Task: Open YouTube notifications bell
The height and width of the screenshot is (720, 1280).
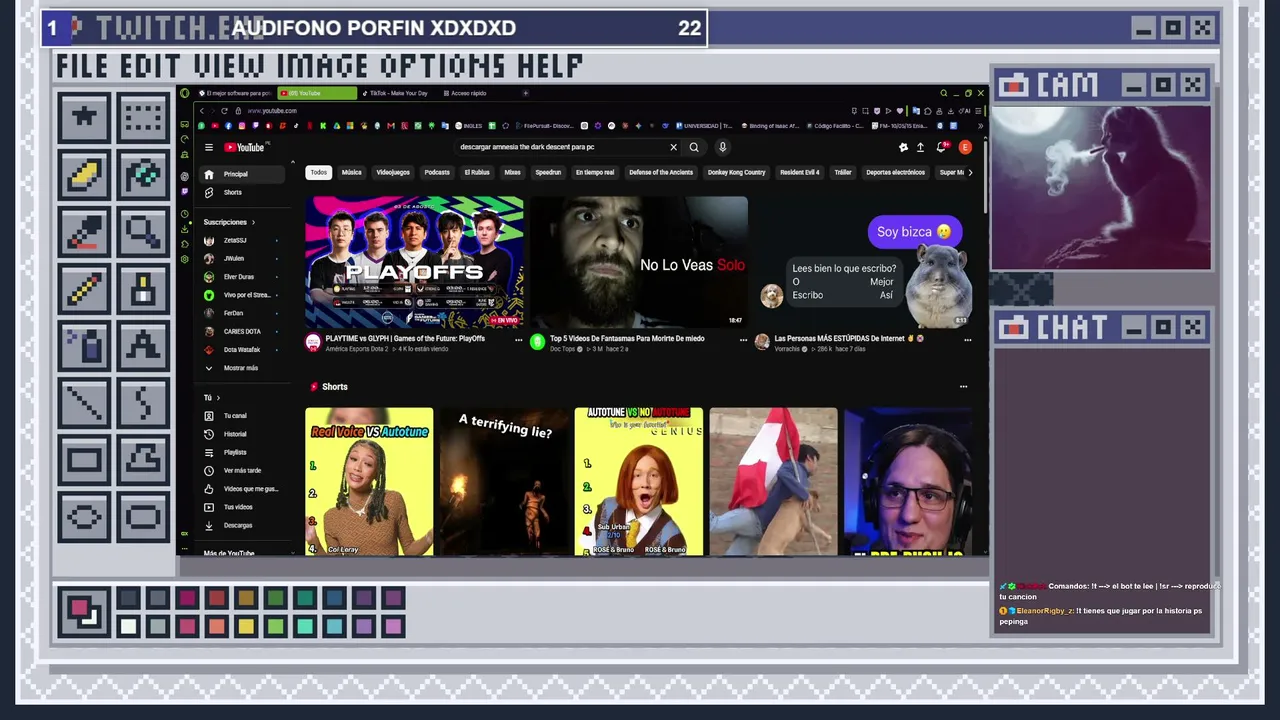Action: (941, 147)
